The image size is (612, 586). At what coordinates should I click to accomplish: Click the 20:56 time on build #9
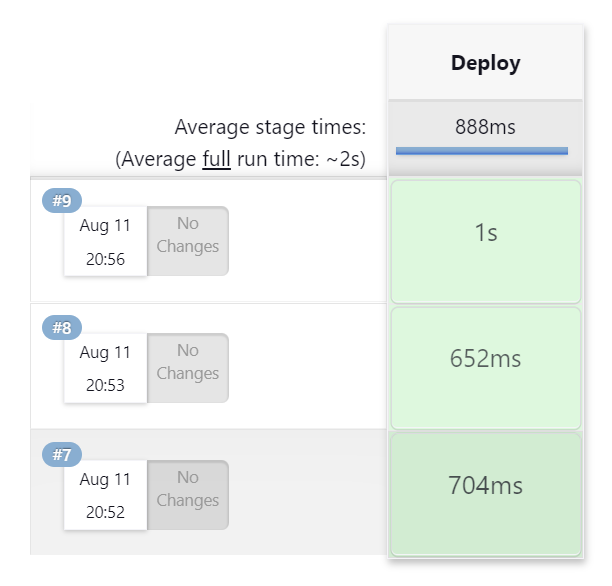pos(105,259)
